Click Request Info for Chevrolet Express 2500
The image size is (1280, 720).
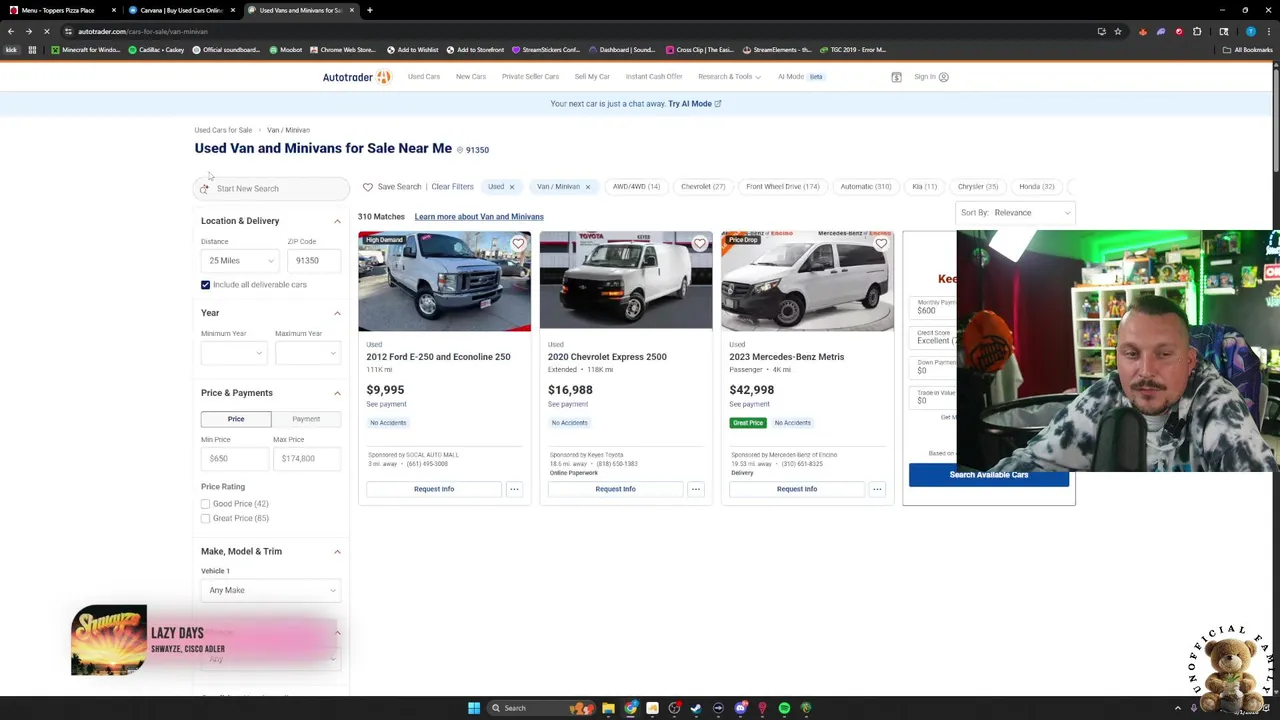point(615,489)
